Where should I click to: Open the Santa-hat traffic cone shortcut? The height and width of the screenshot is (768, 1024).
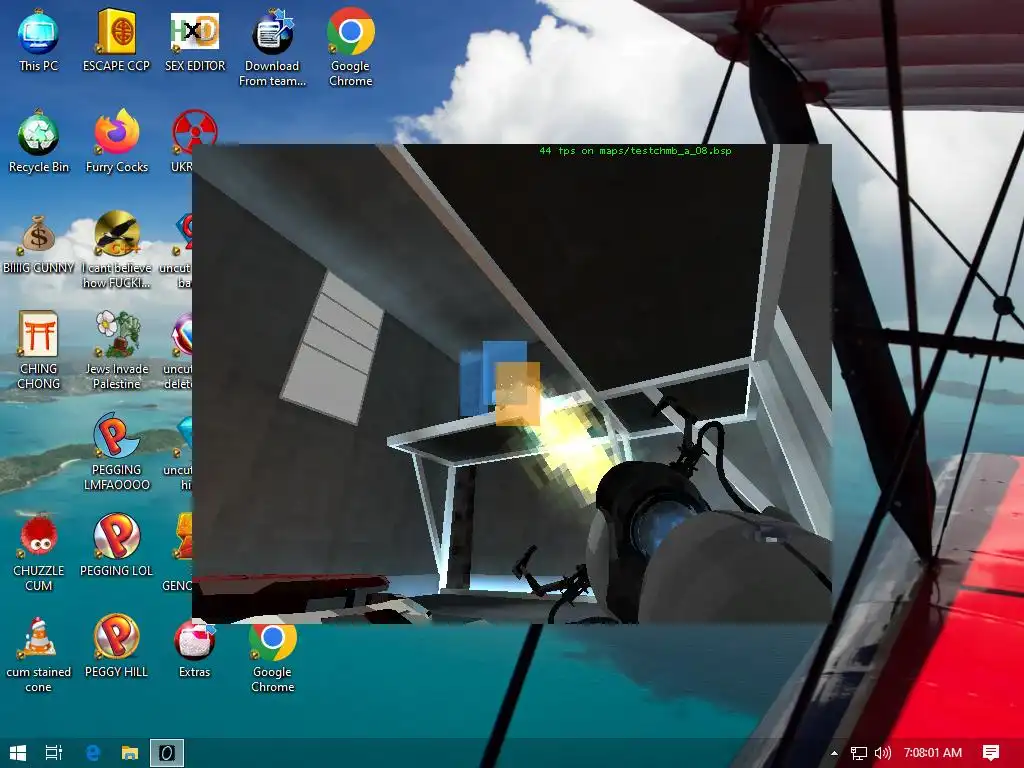tap(38, 654)
